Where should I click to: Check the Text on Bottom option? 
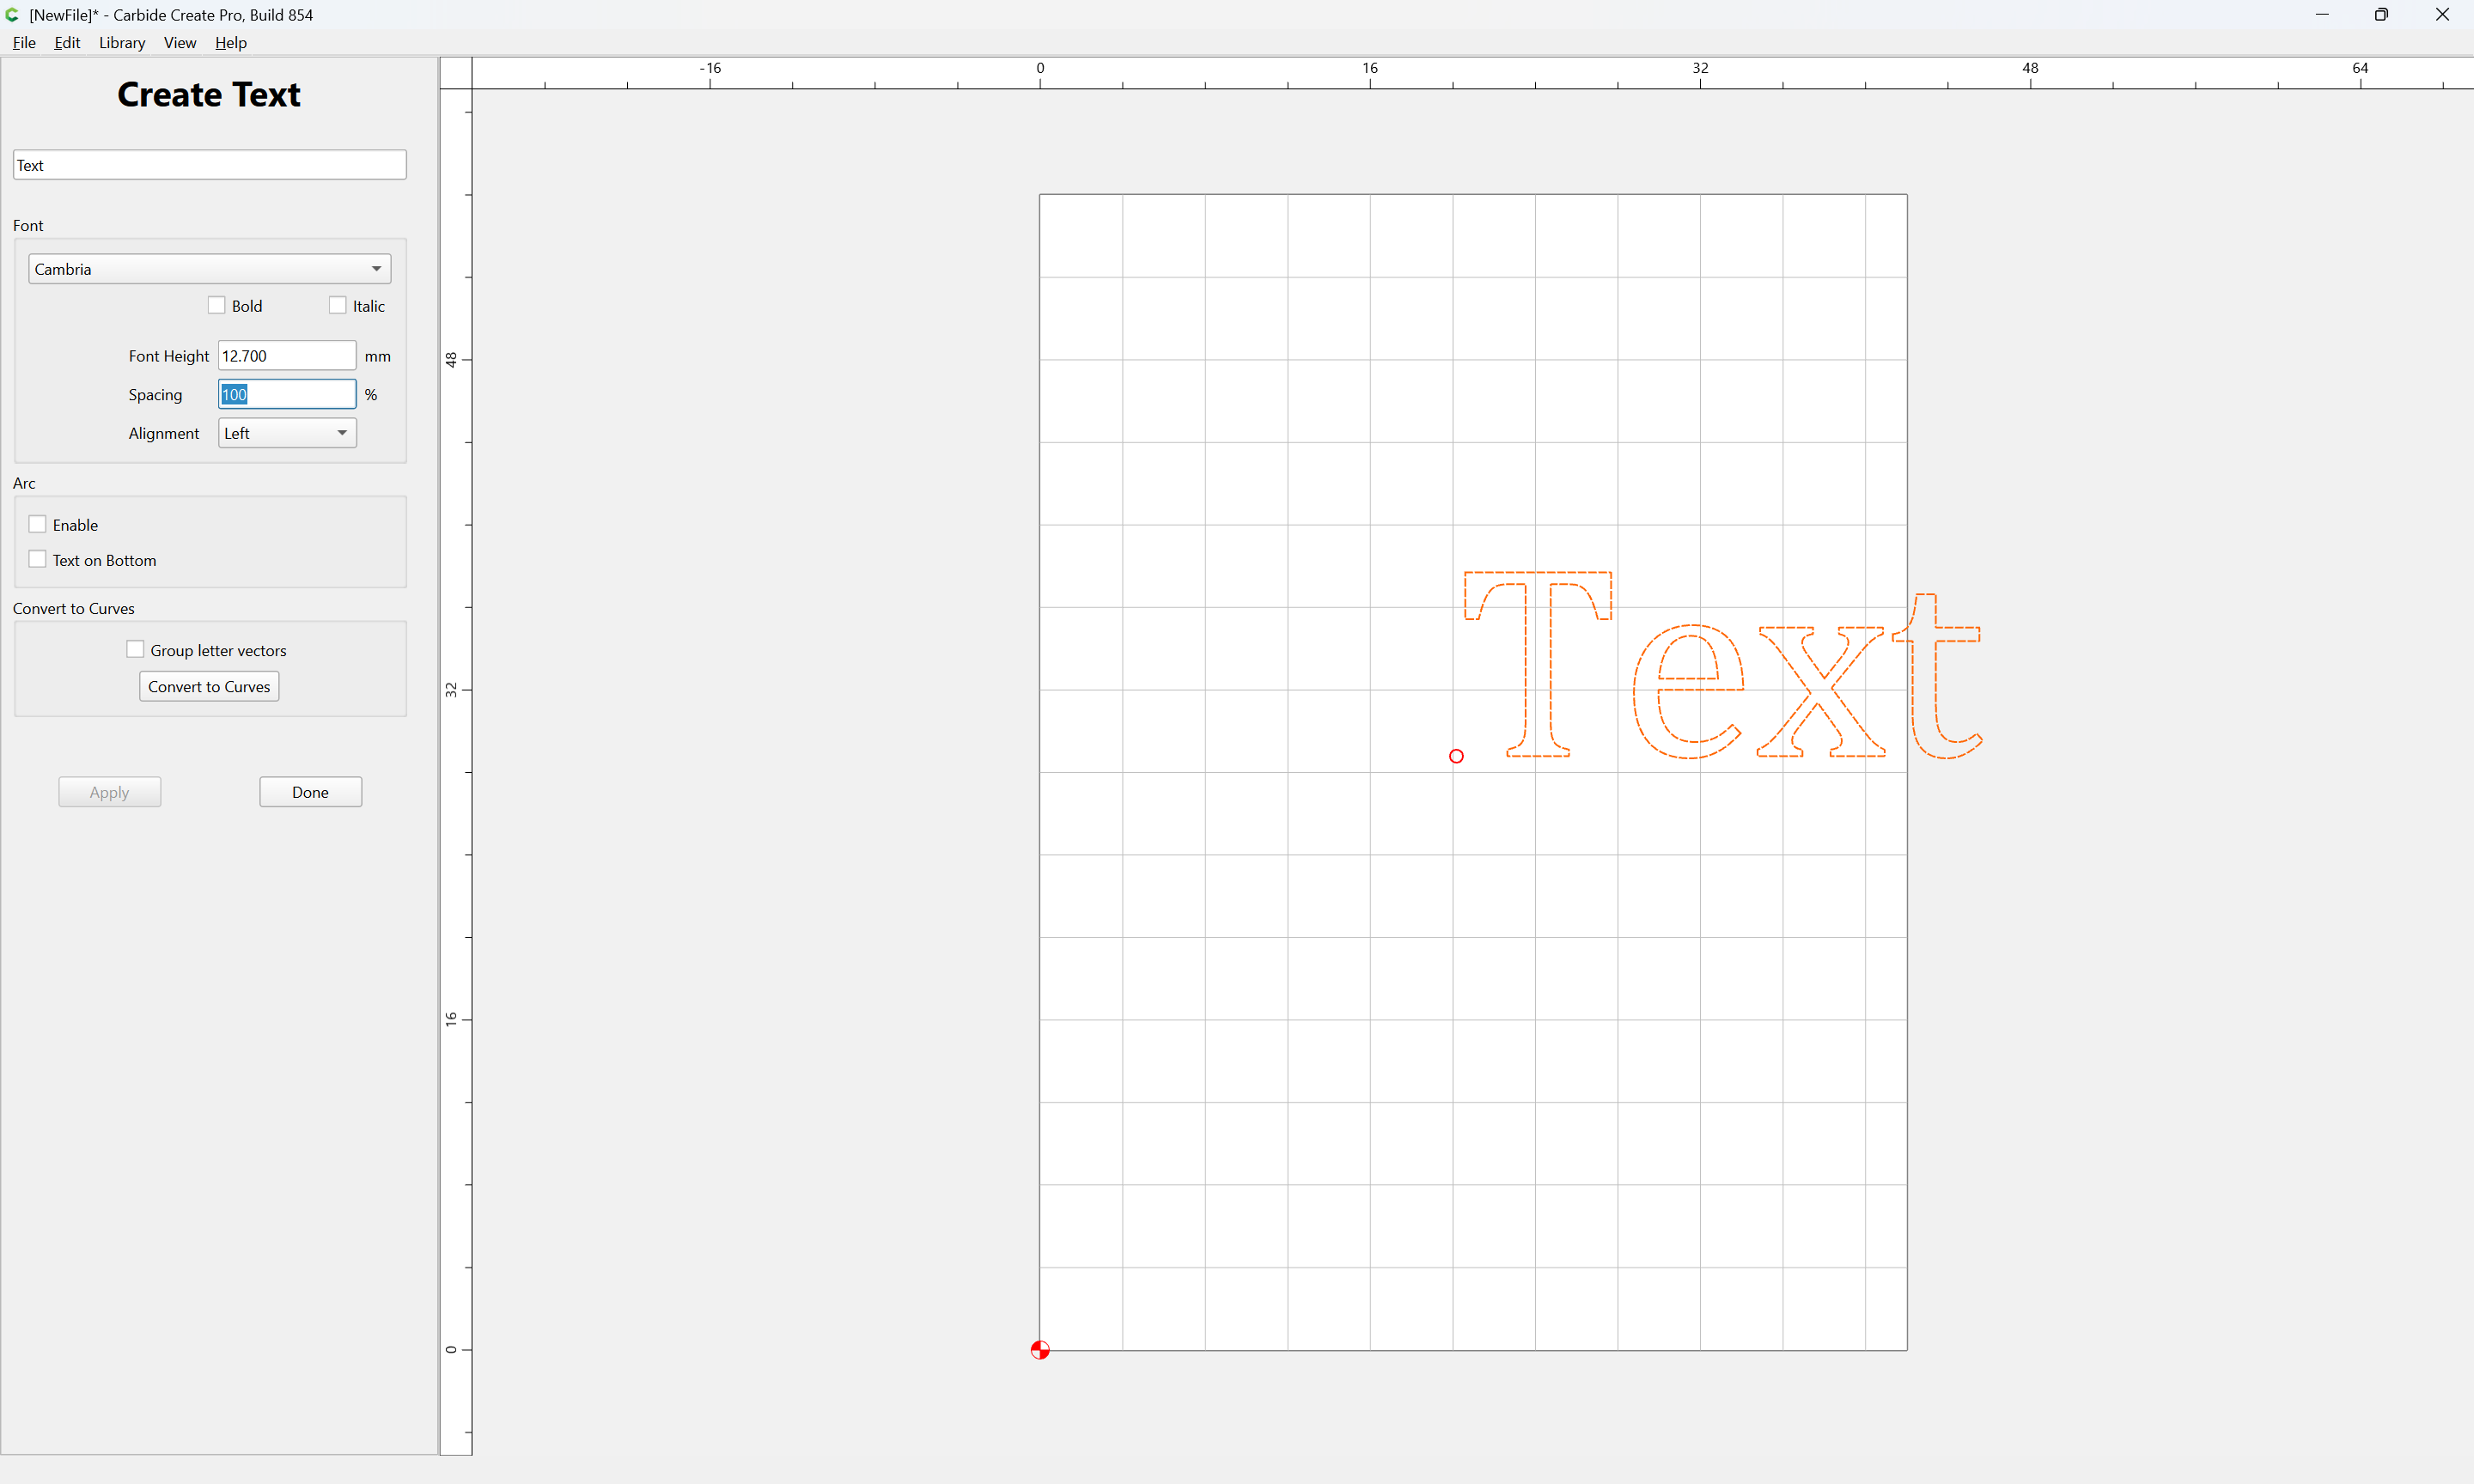(x=37, y=559)
